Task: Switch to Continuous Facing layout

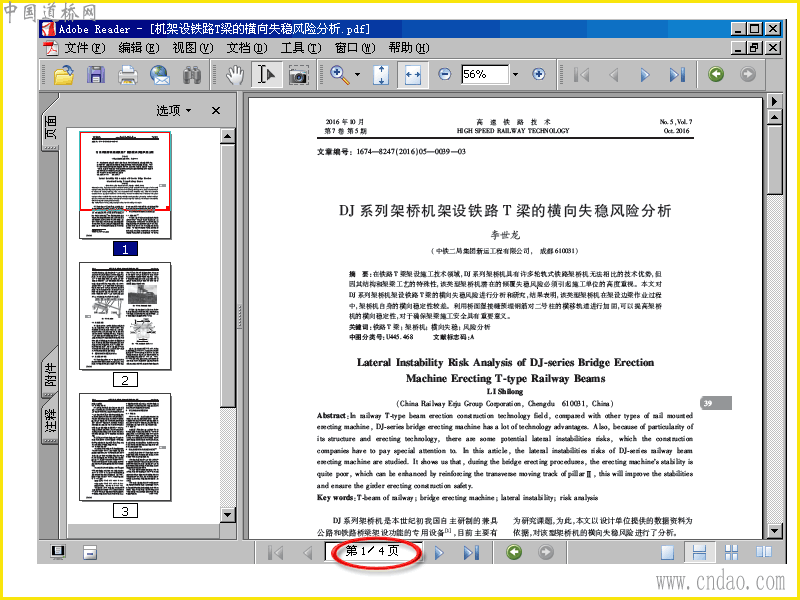Action: (x=731, y=552)
